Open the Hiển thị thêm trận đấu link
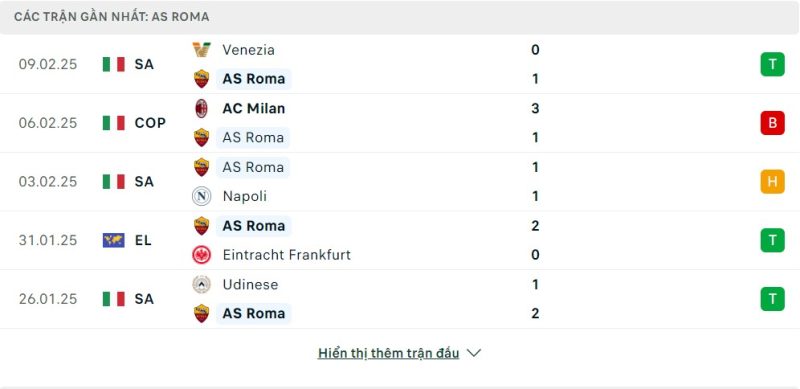The width and height of the screenshot is (800, 389). (x=388, y=353)
